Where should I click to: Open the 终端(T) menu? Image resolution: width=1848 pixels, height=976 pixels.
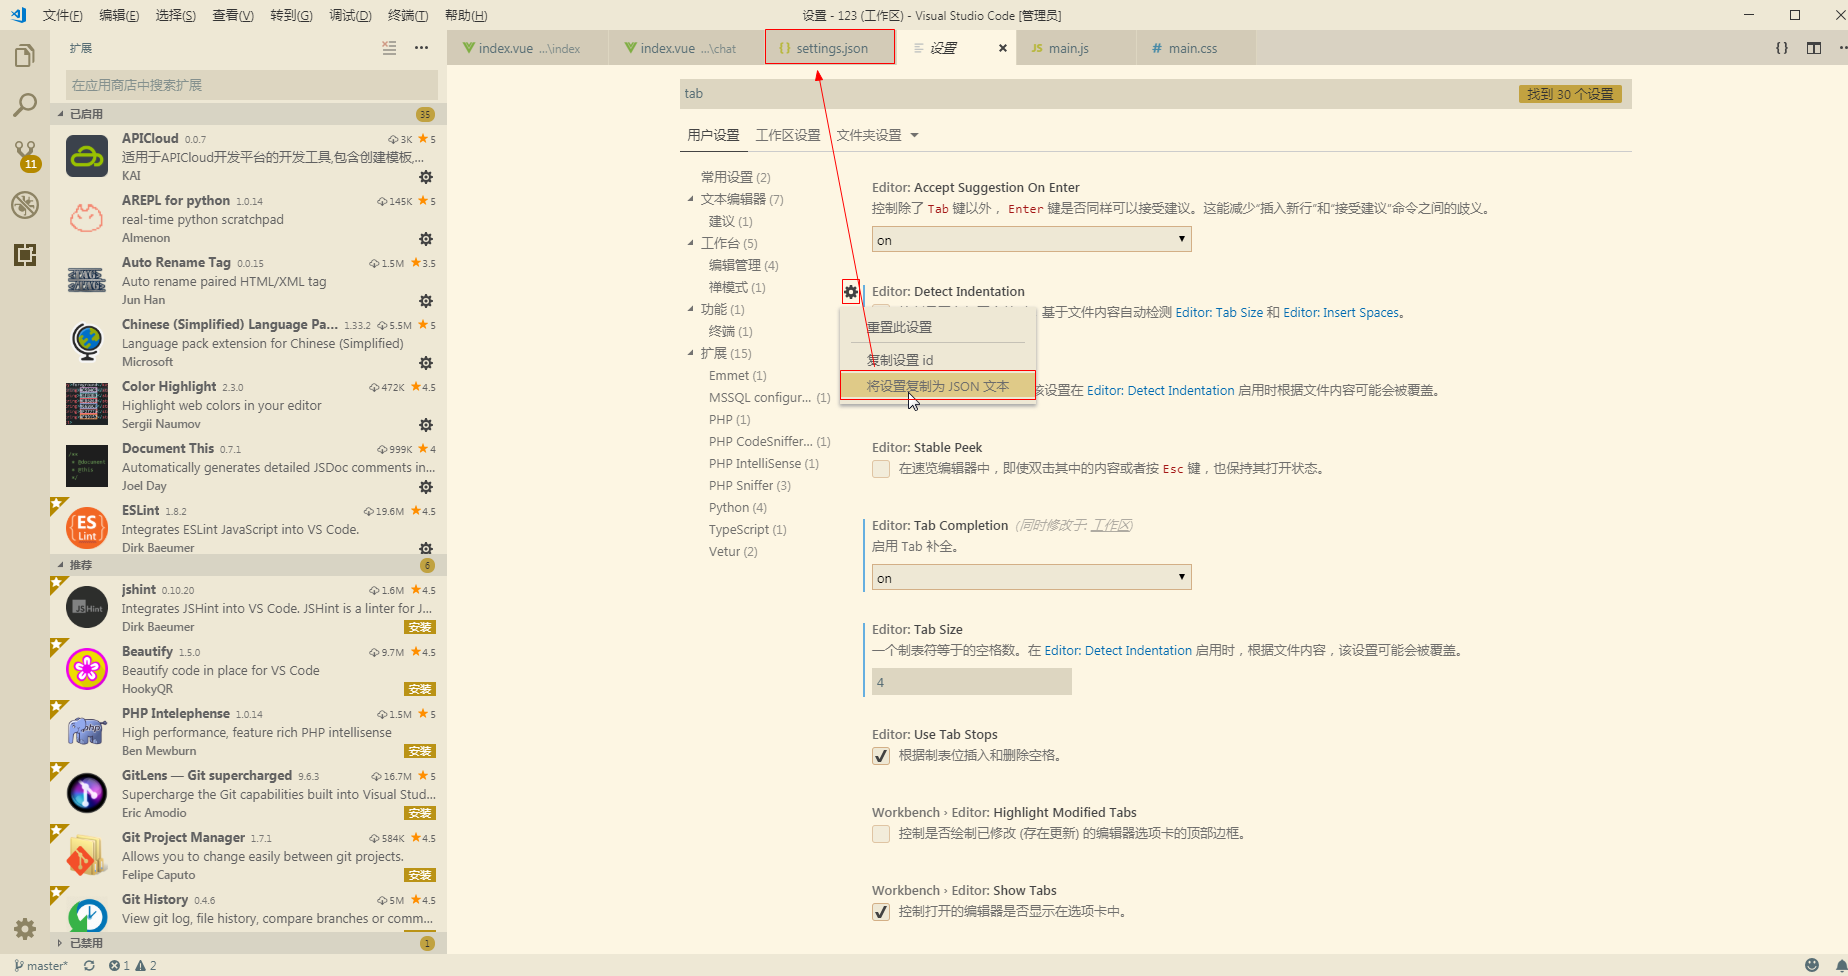tap(408, 15)
